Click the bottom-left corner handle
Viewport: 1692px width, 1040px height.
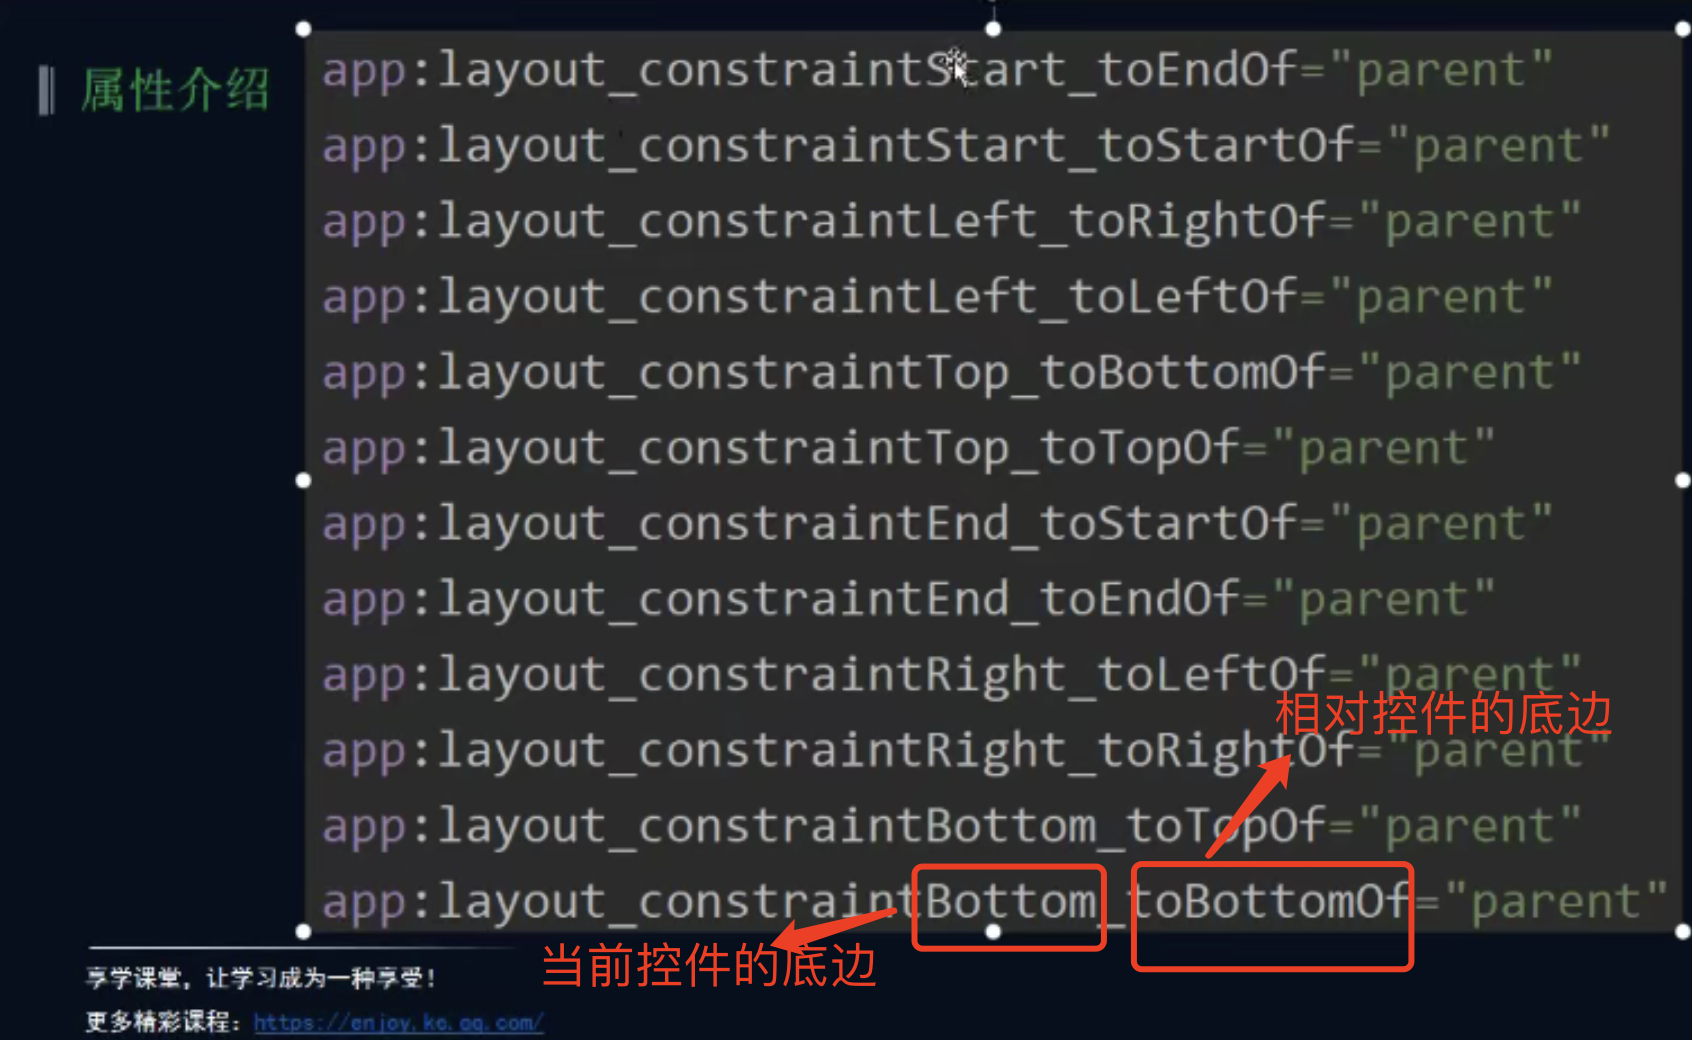click(x=304, y=932)
